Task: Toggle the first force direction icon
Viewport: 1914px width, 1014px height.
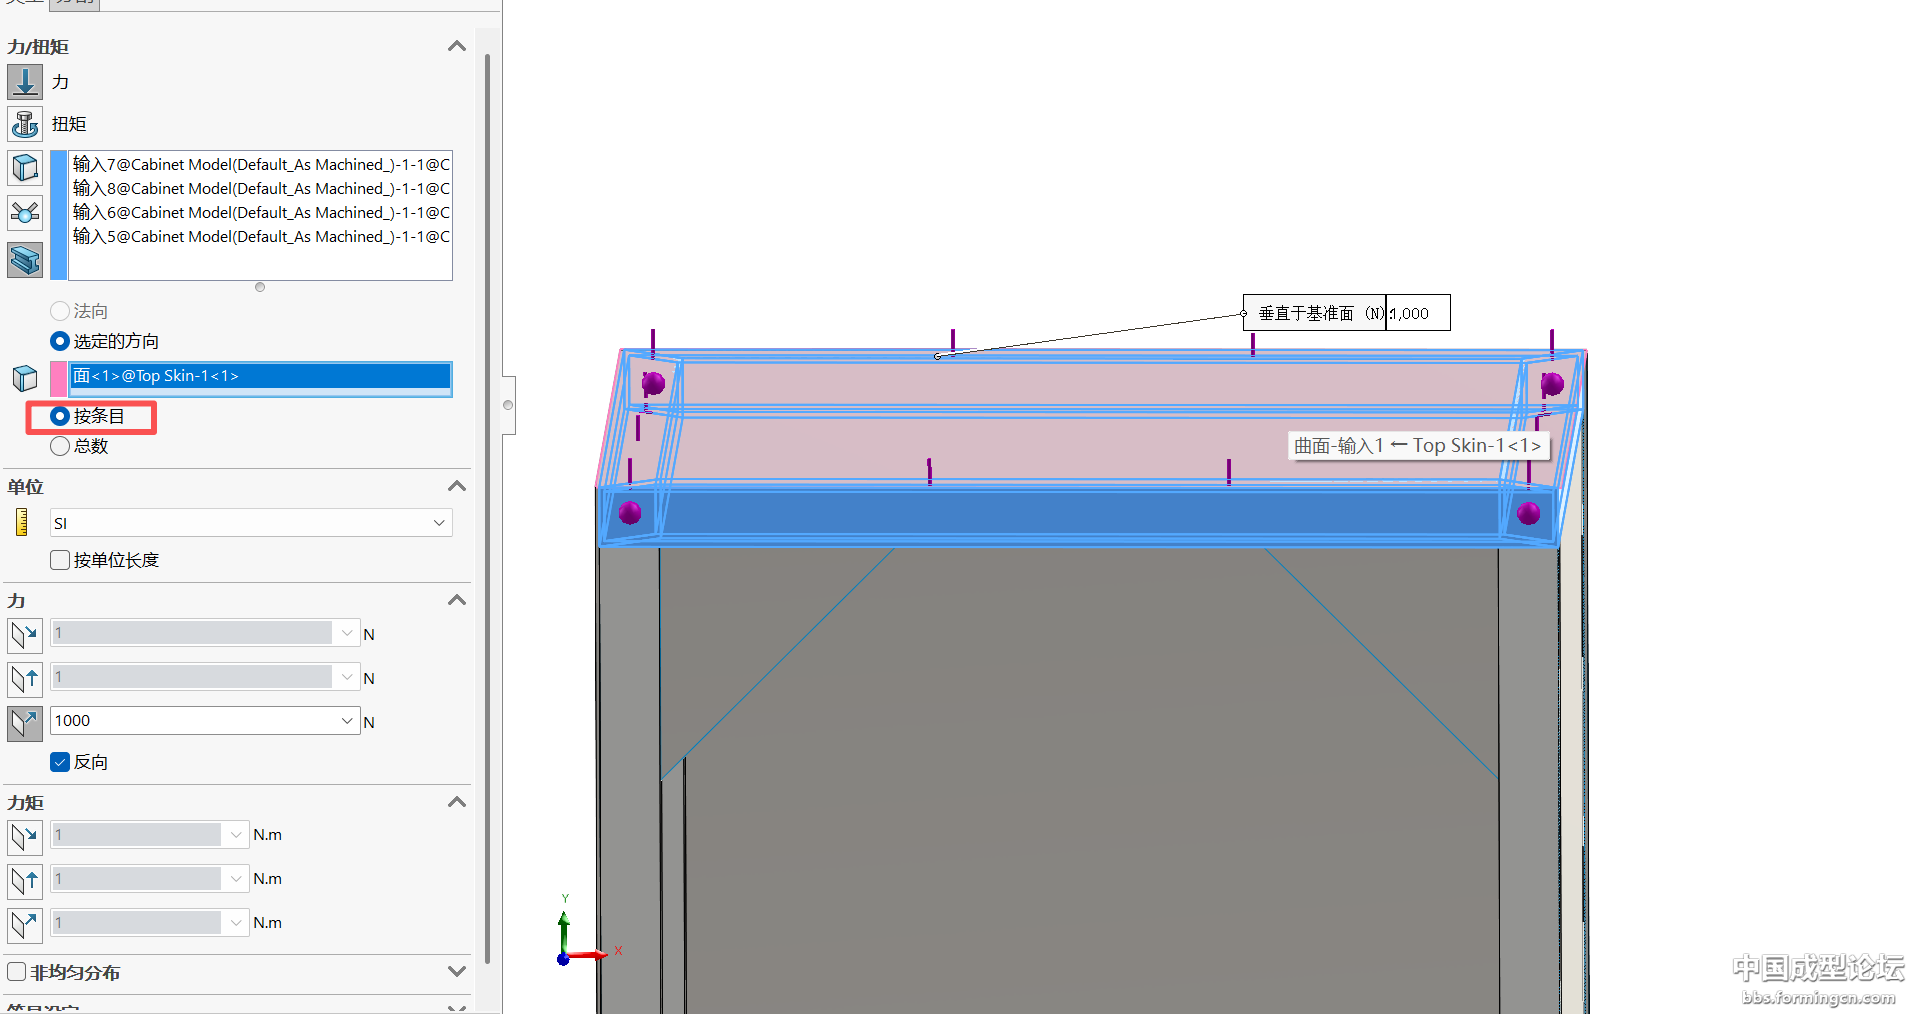Action: point(25,635)
